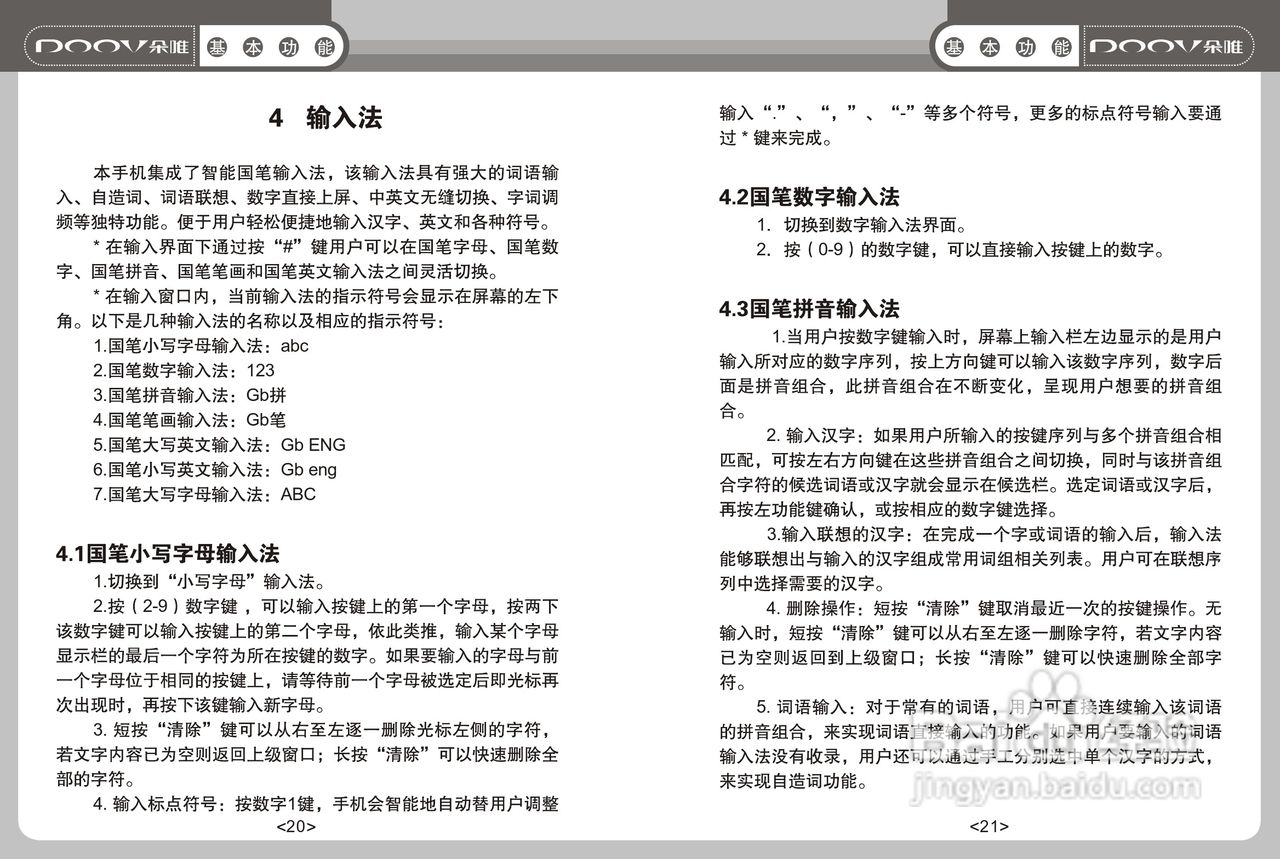Image resolution: width=1280 pixels, height=859 pixels.
Task: Select the 本 badge in the left header
Action: click(253, 45)
